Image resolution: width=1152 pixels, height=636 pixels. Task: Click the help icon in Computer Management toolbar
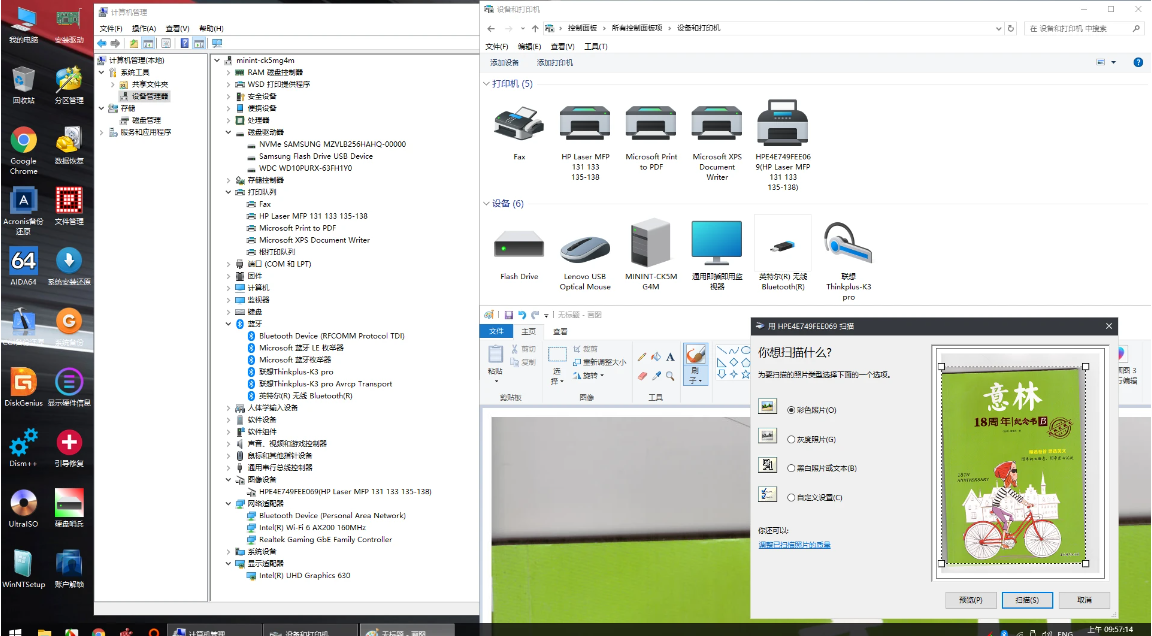pyautogui.click(x=184, y=43)
